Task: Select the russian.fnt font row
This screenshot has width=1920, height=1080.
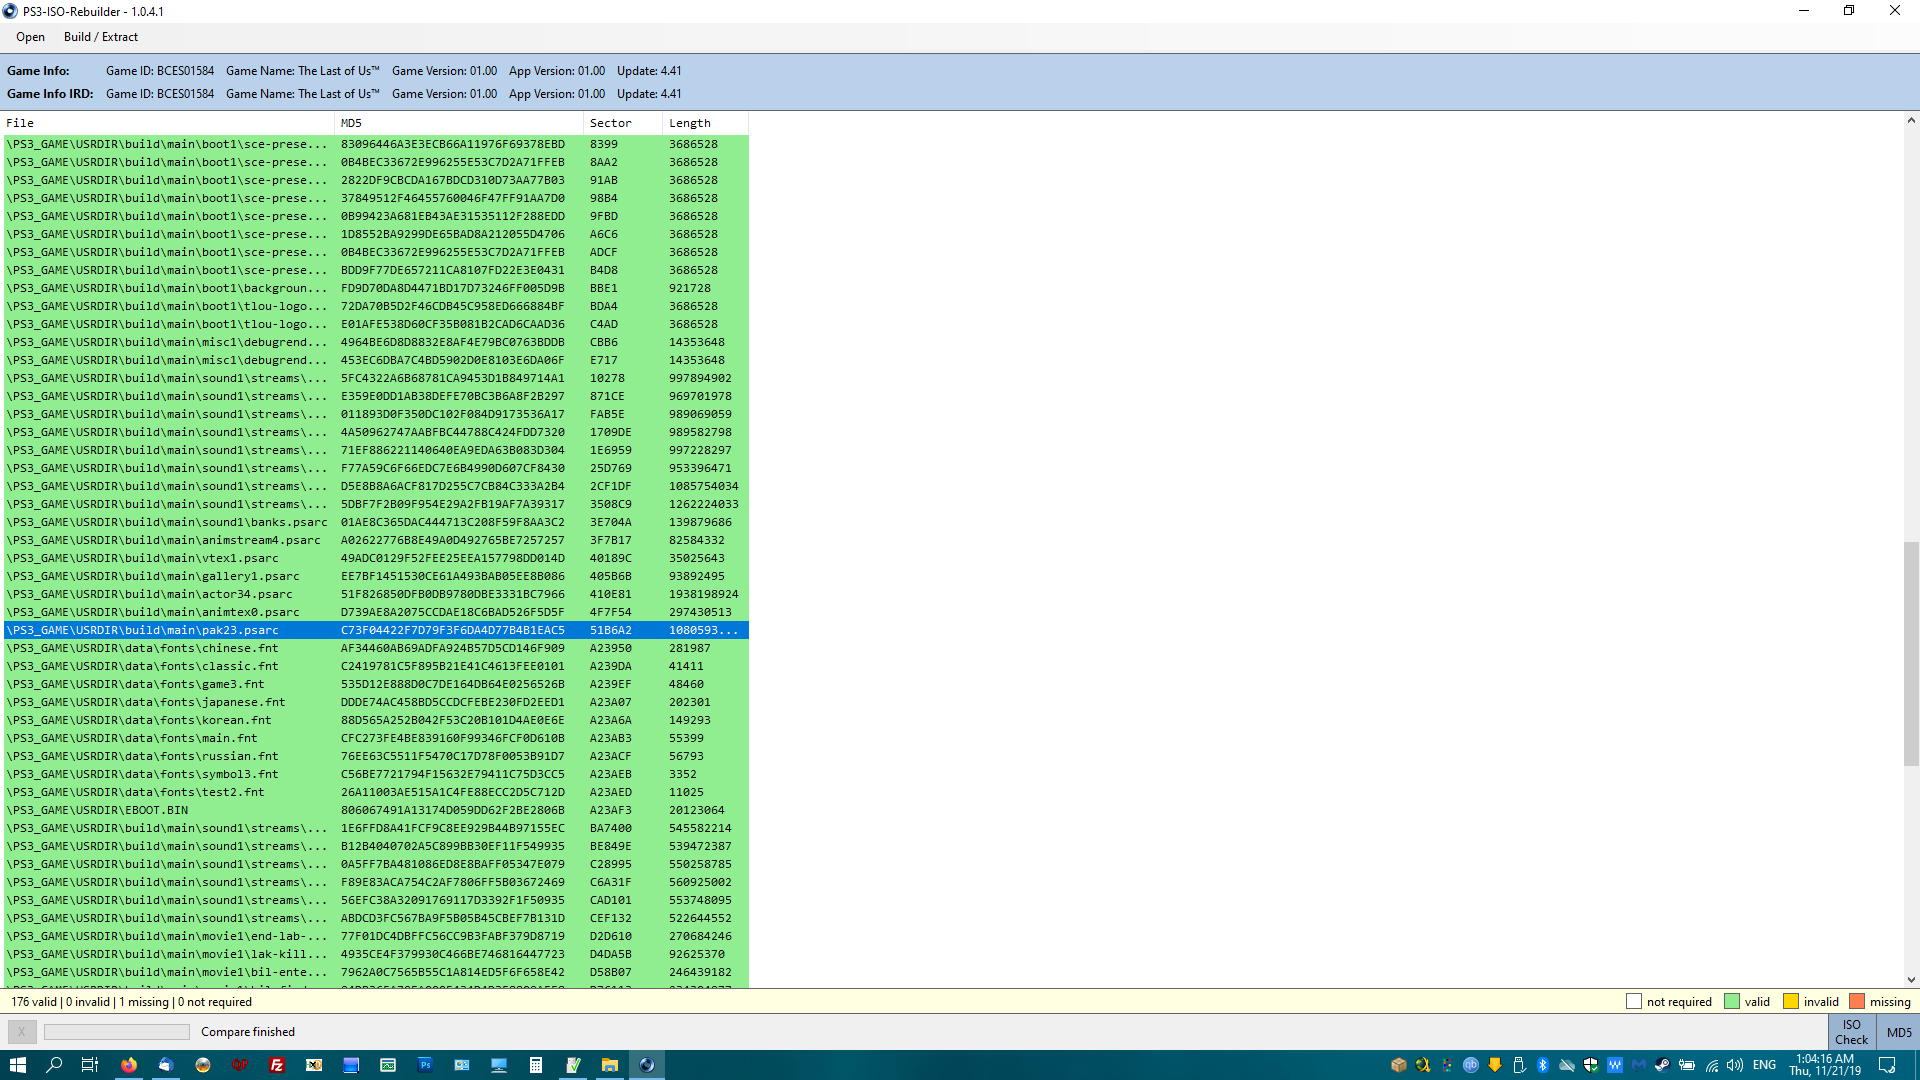Action: (376, 756)
